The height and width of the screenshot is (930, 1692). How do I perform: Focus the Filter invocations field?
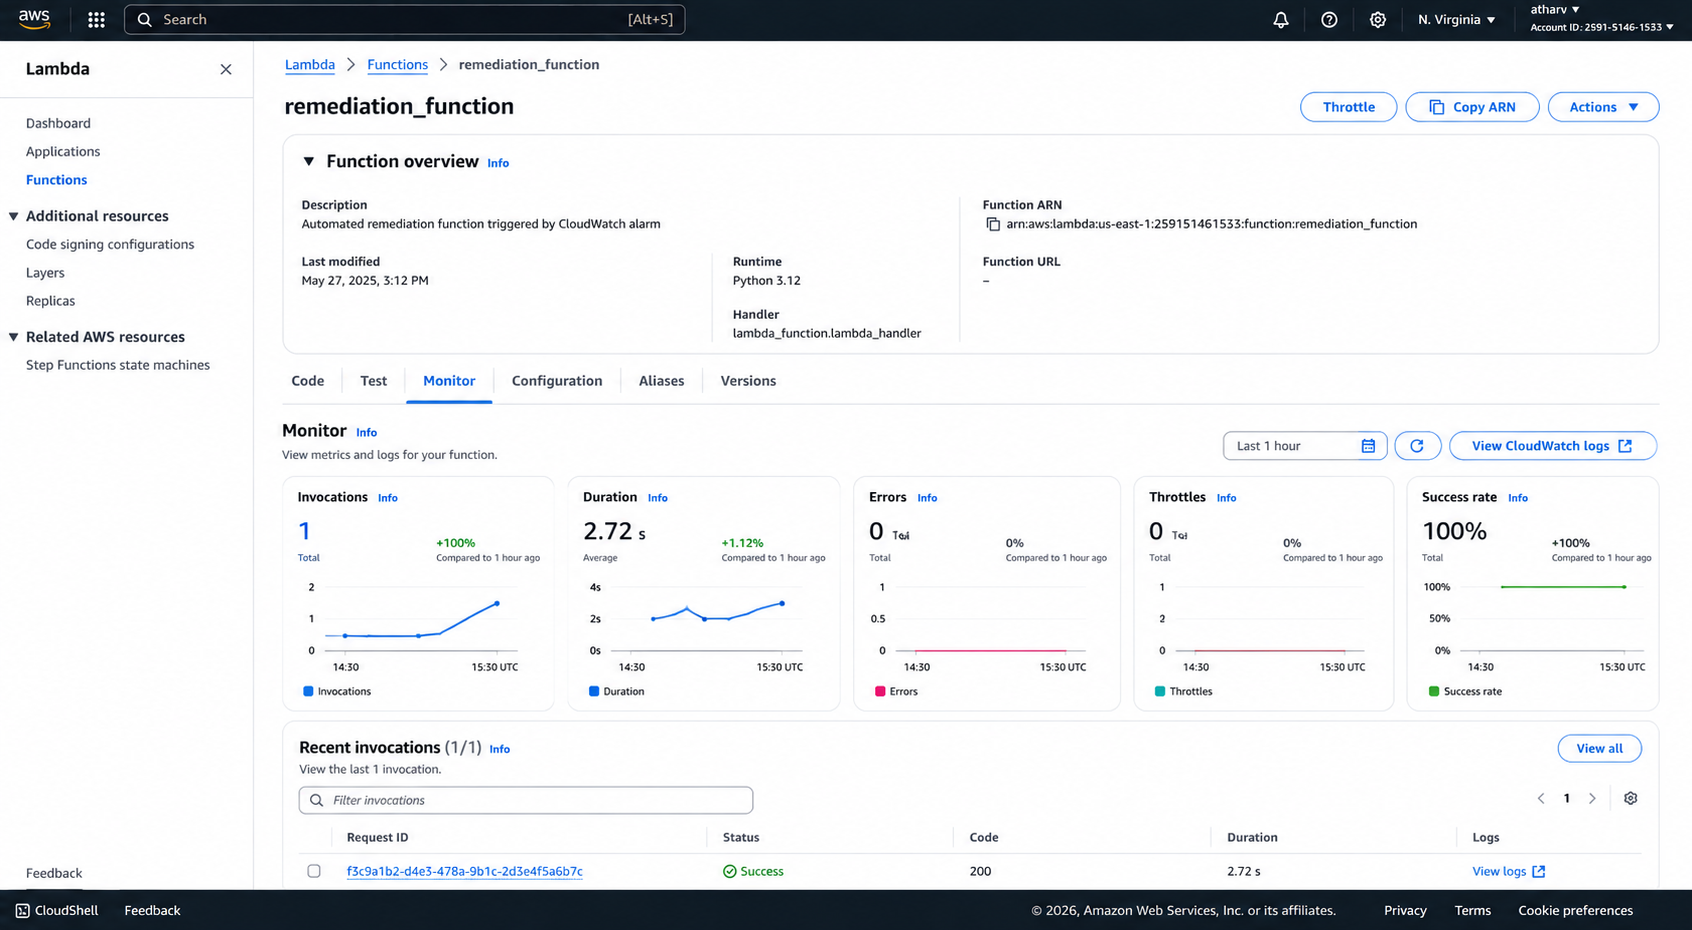coord(526,800)
